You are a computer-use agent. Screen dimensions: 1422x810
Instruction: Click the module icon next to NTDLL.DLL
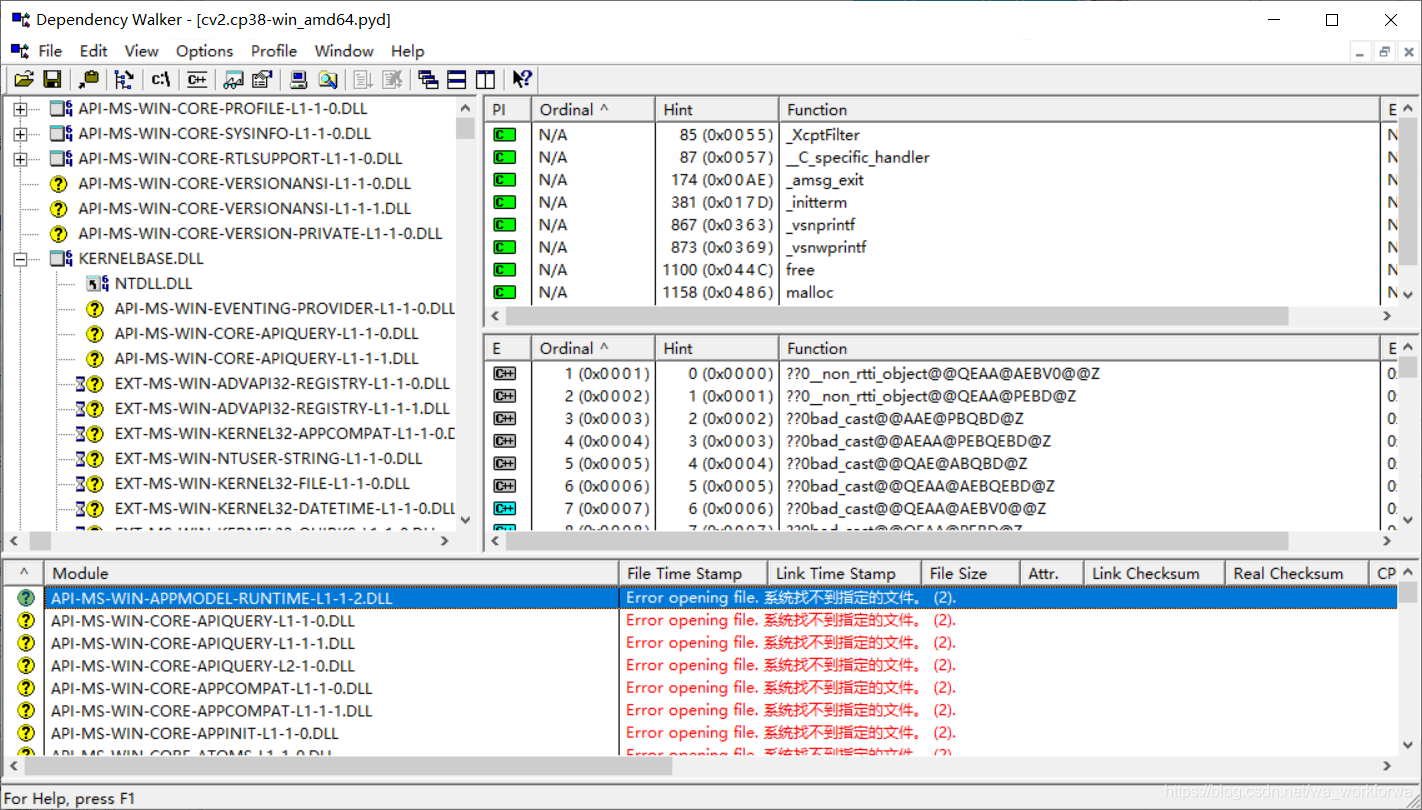pos(98,284)
